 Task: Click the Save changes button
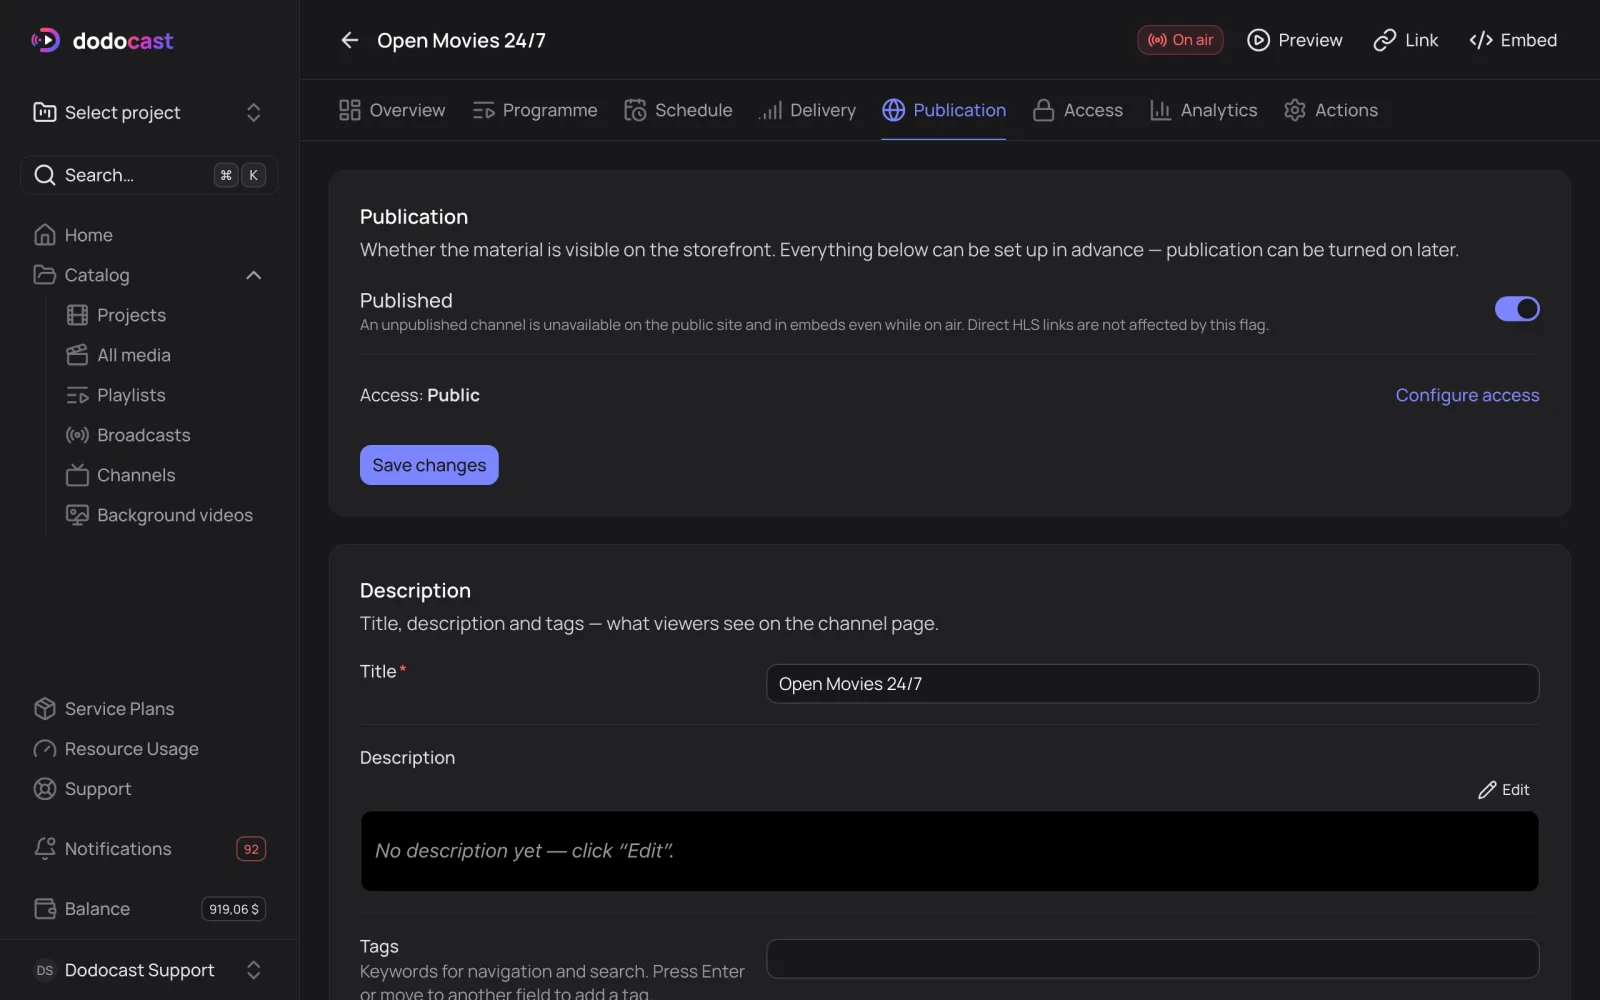(429, 465)
